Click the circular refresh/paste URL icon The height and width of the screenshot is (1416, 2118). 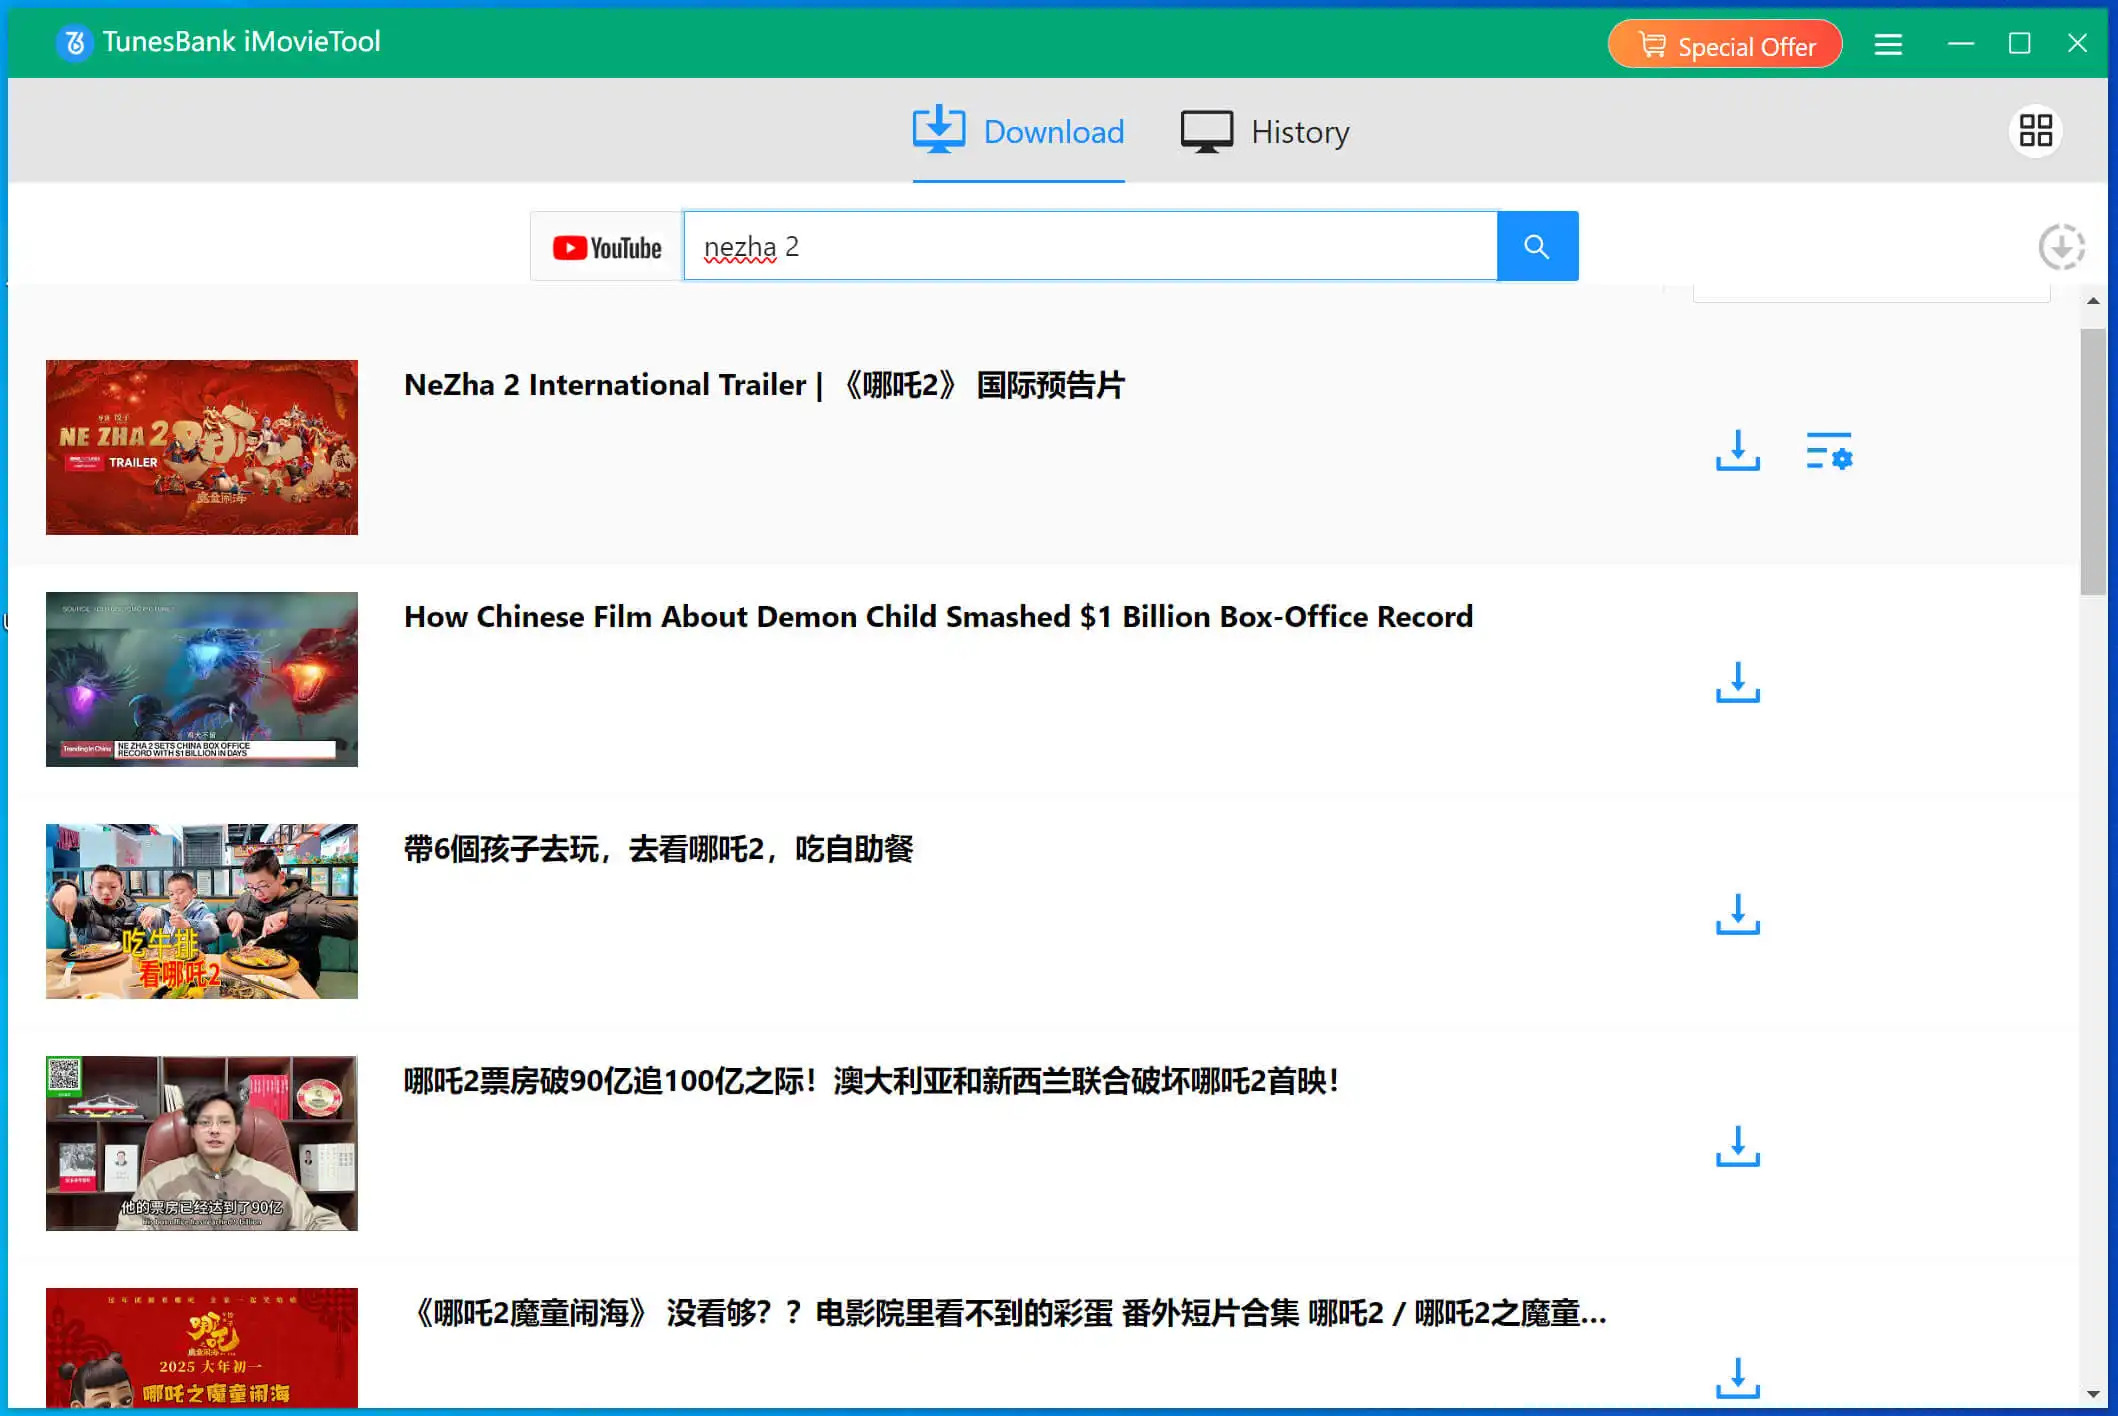[2063, 248]
